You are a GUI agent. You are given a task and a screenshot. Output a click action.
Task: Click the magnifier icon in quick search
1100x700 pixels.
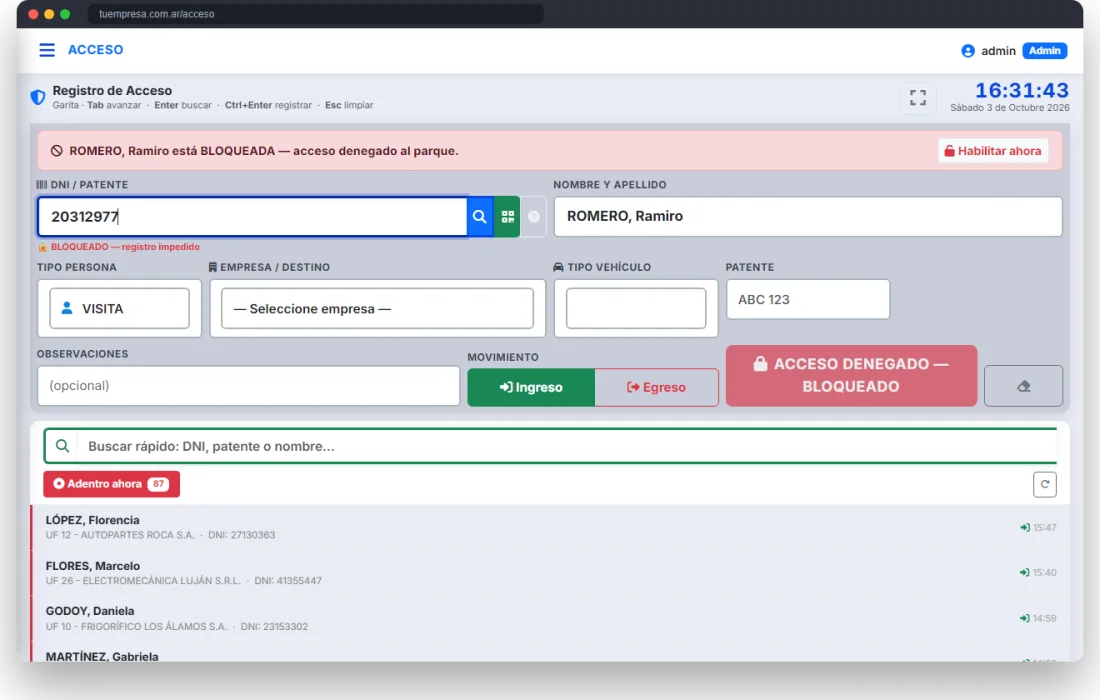point(62,446)
